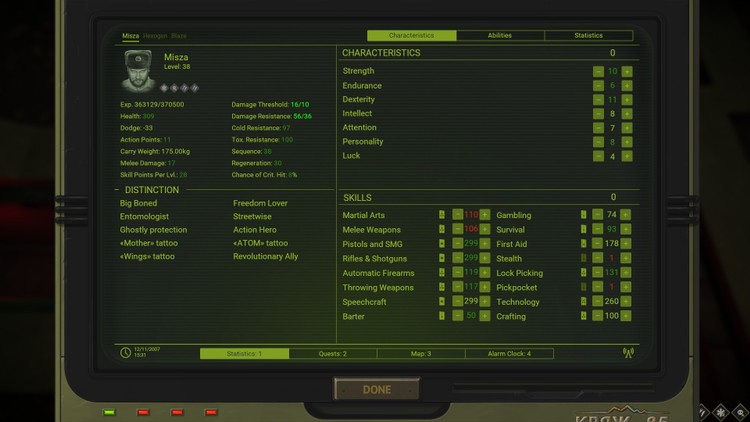This screenshot has width=750, height=422.
Task: Click the snowflake icon at bottom right
Action: coord(722,412)
